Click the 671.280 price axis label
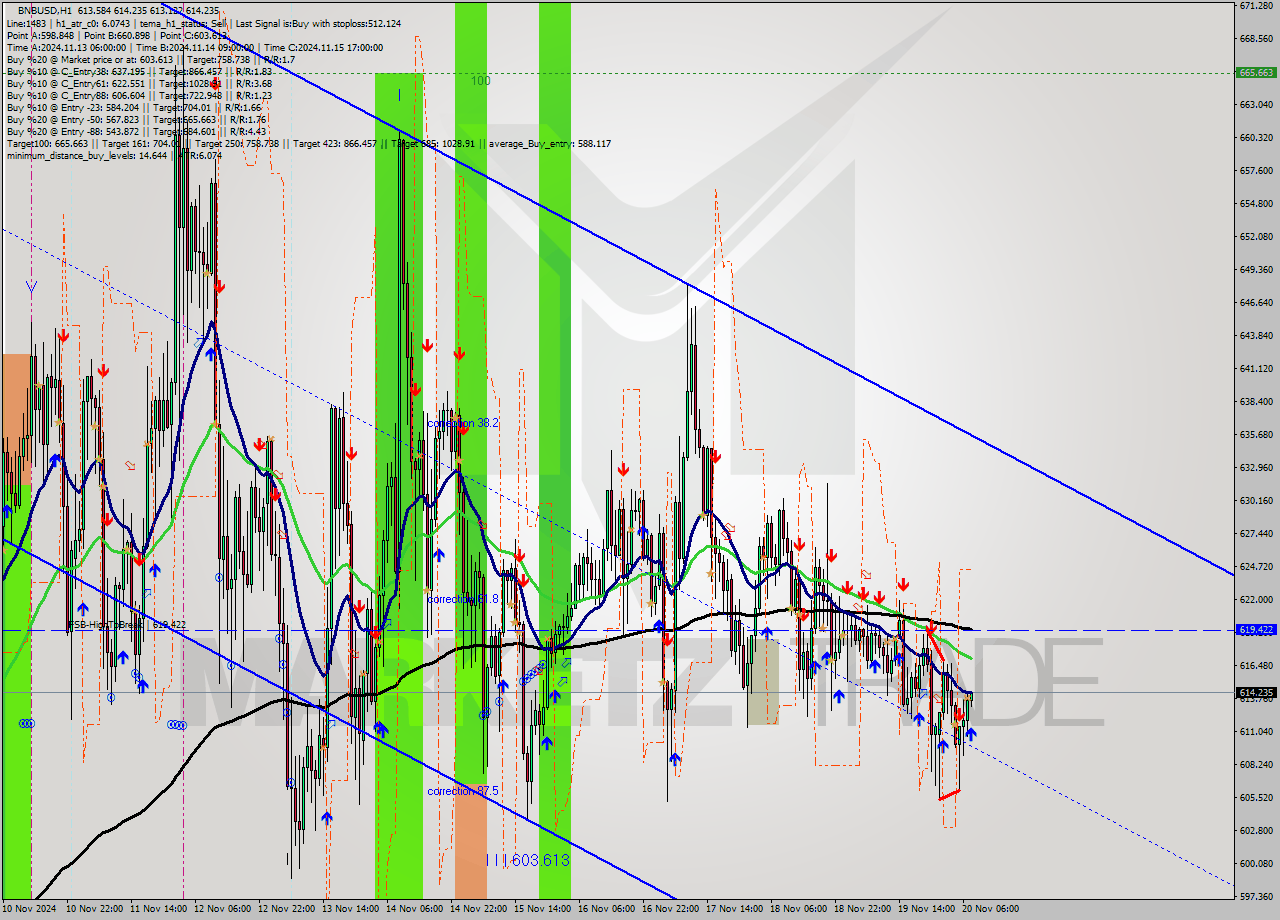Image resolution: width=1280 pixels, height=920 pixels. 1256,6
